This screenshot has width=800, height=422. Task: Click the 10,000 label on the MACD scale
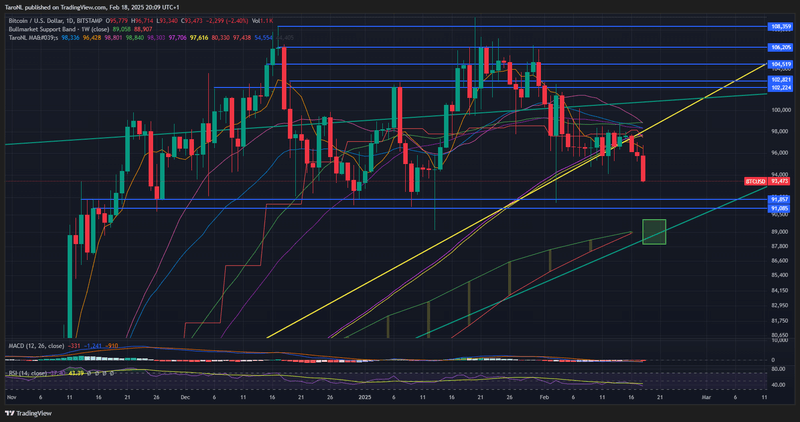(781, 340)
